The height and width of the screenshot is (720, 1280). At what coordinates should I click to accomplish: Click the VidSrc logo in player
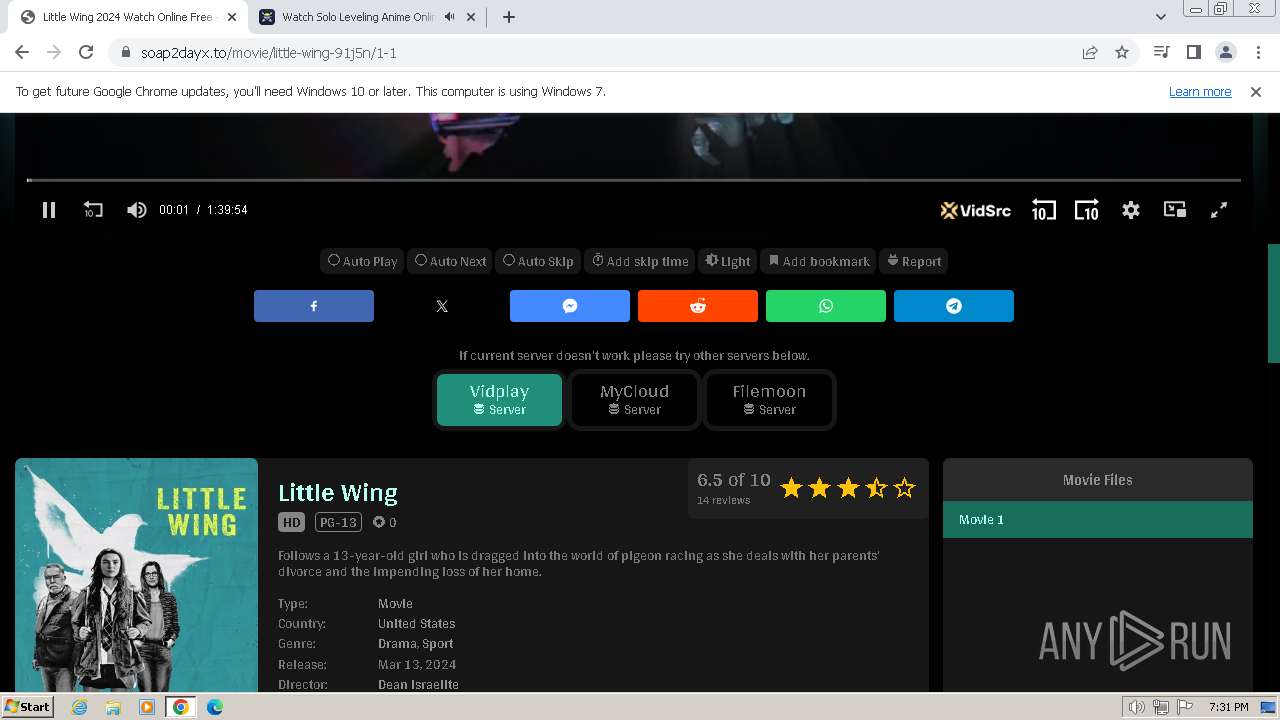click(x=976, y=210)
